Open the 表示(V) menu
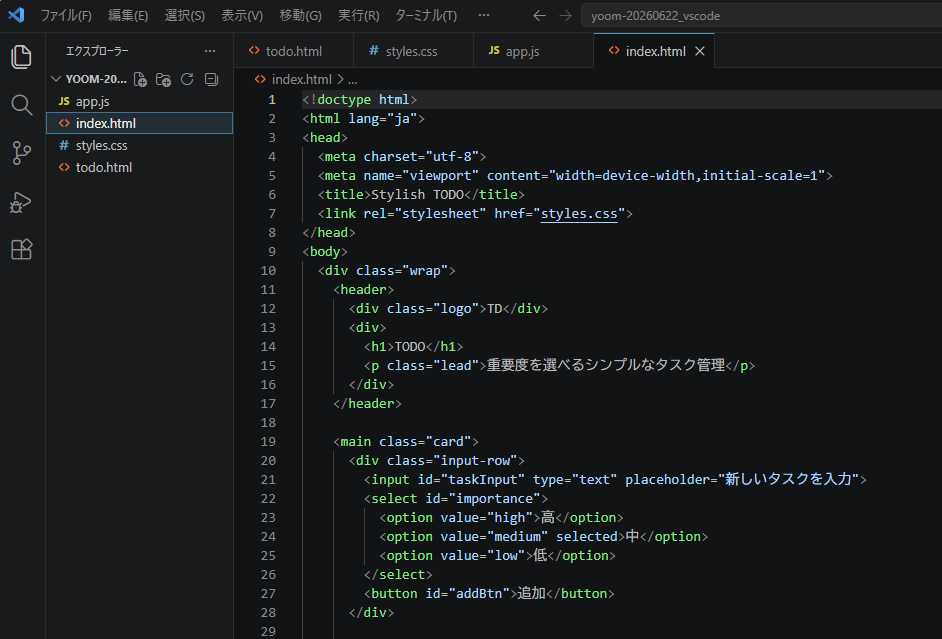This screenshot has width=942, height=639. (x=242, y=16)
